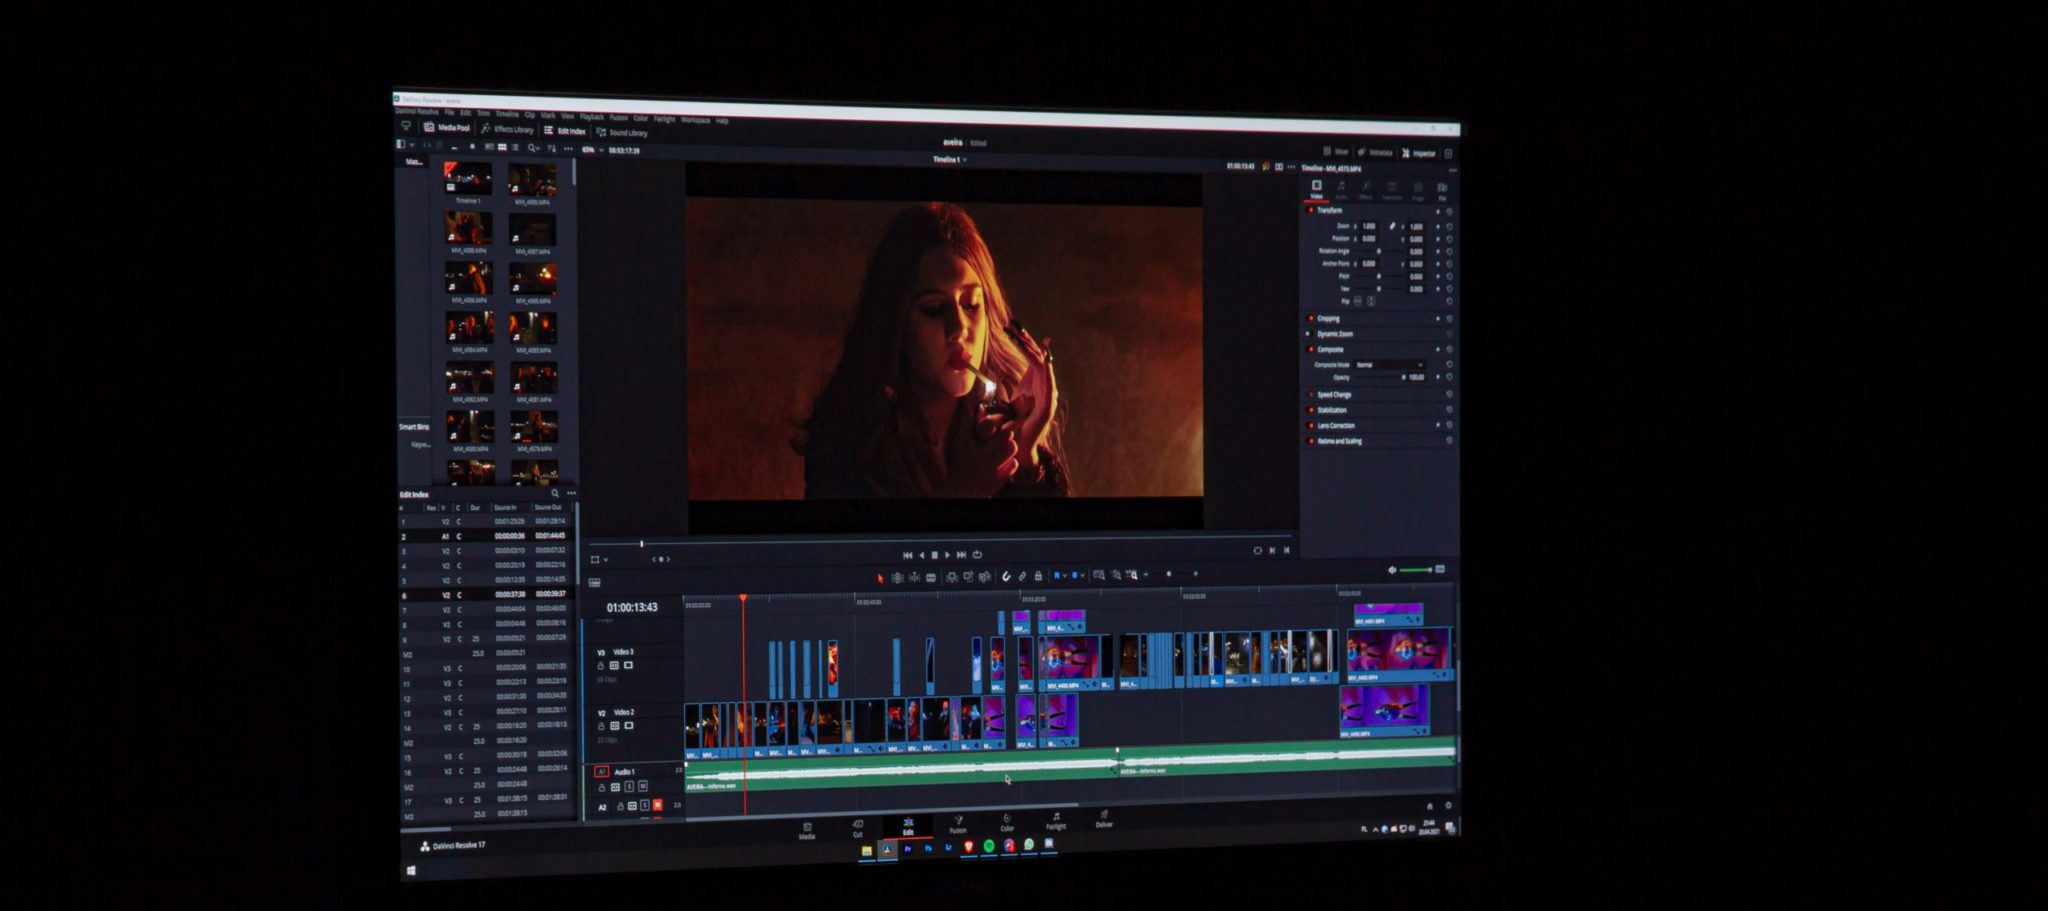Select the MVI_4581.MP4 clip thumbnail
Screen dimensions: 2048x911
[534, 377]
